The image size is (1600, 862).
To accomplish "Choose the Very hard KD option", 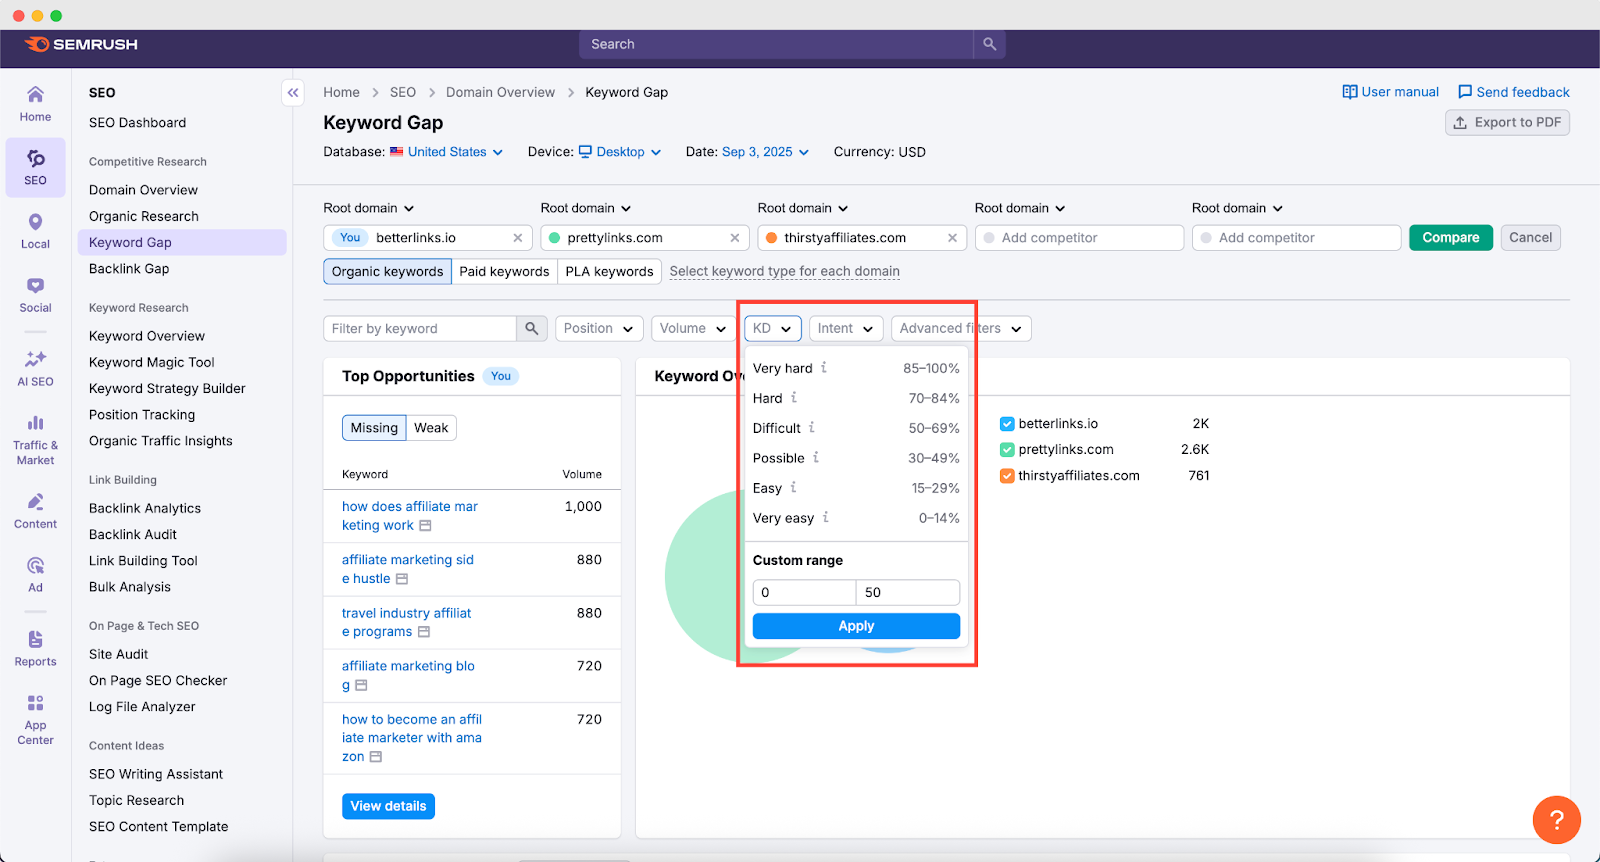I will point(783,368).
